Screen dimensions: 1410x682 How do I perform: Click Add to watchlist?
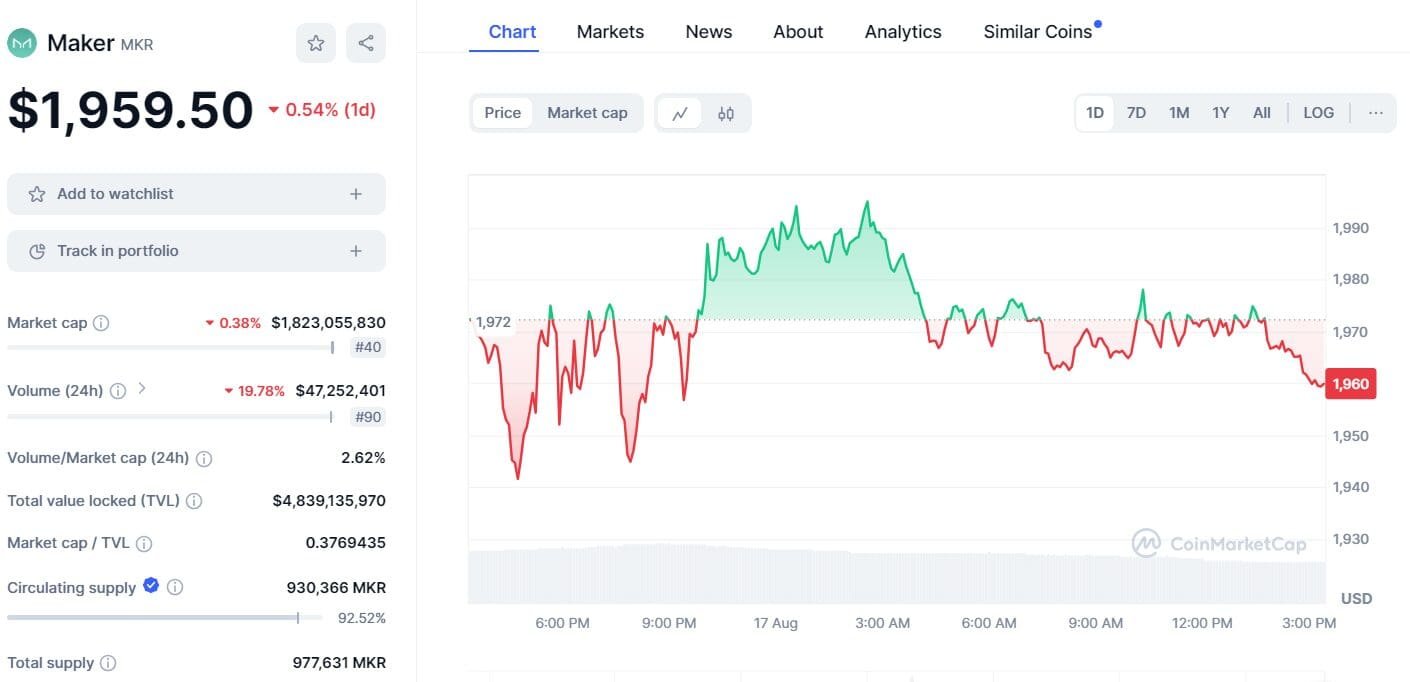[x=196, y=193]
